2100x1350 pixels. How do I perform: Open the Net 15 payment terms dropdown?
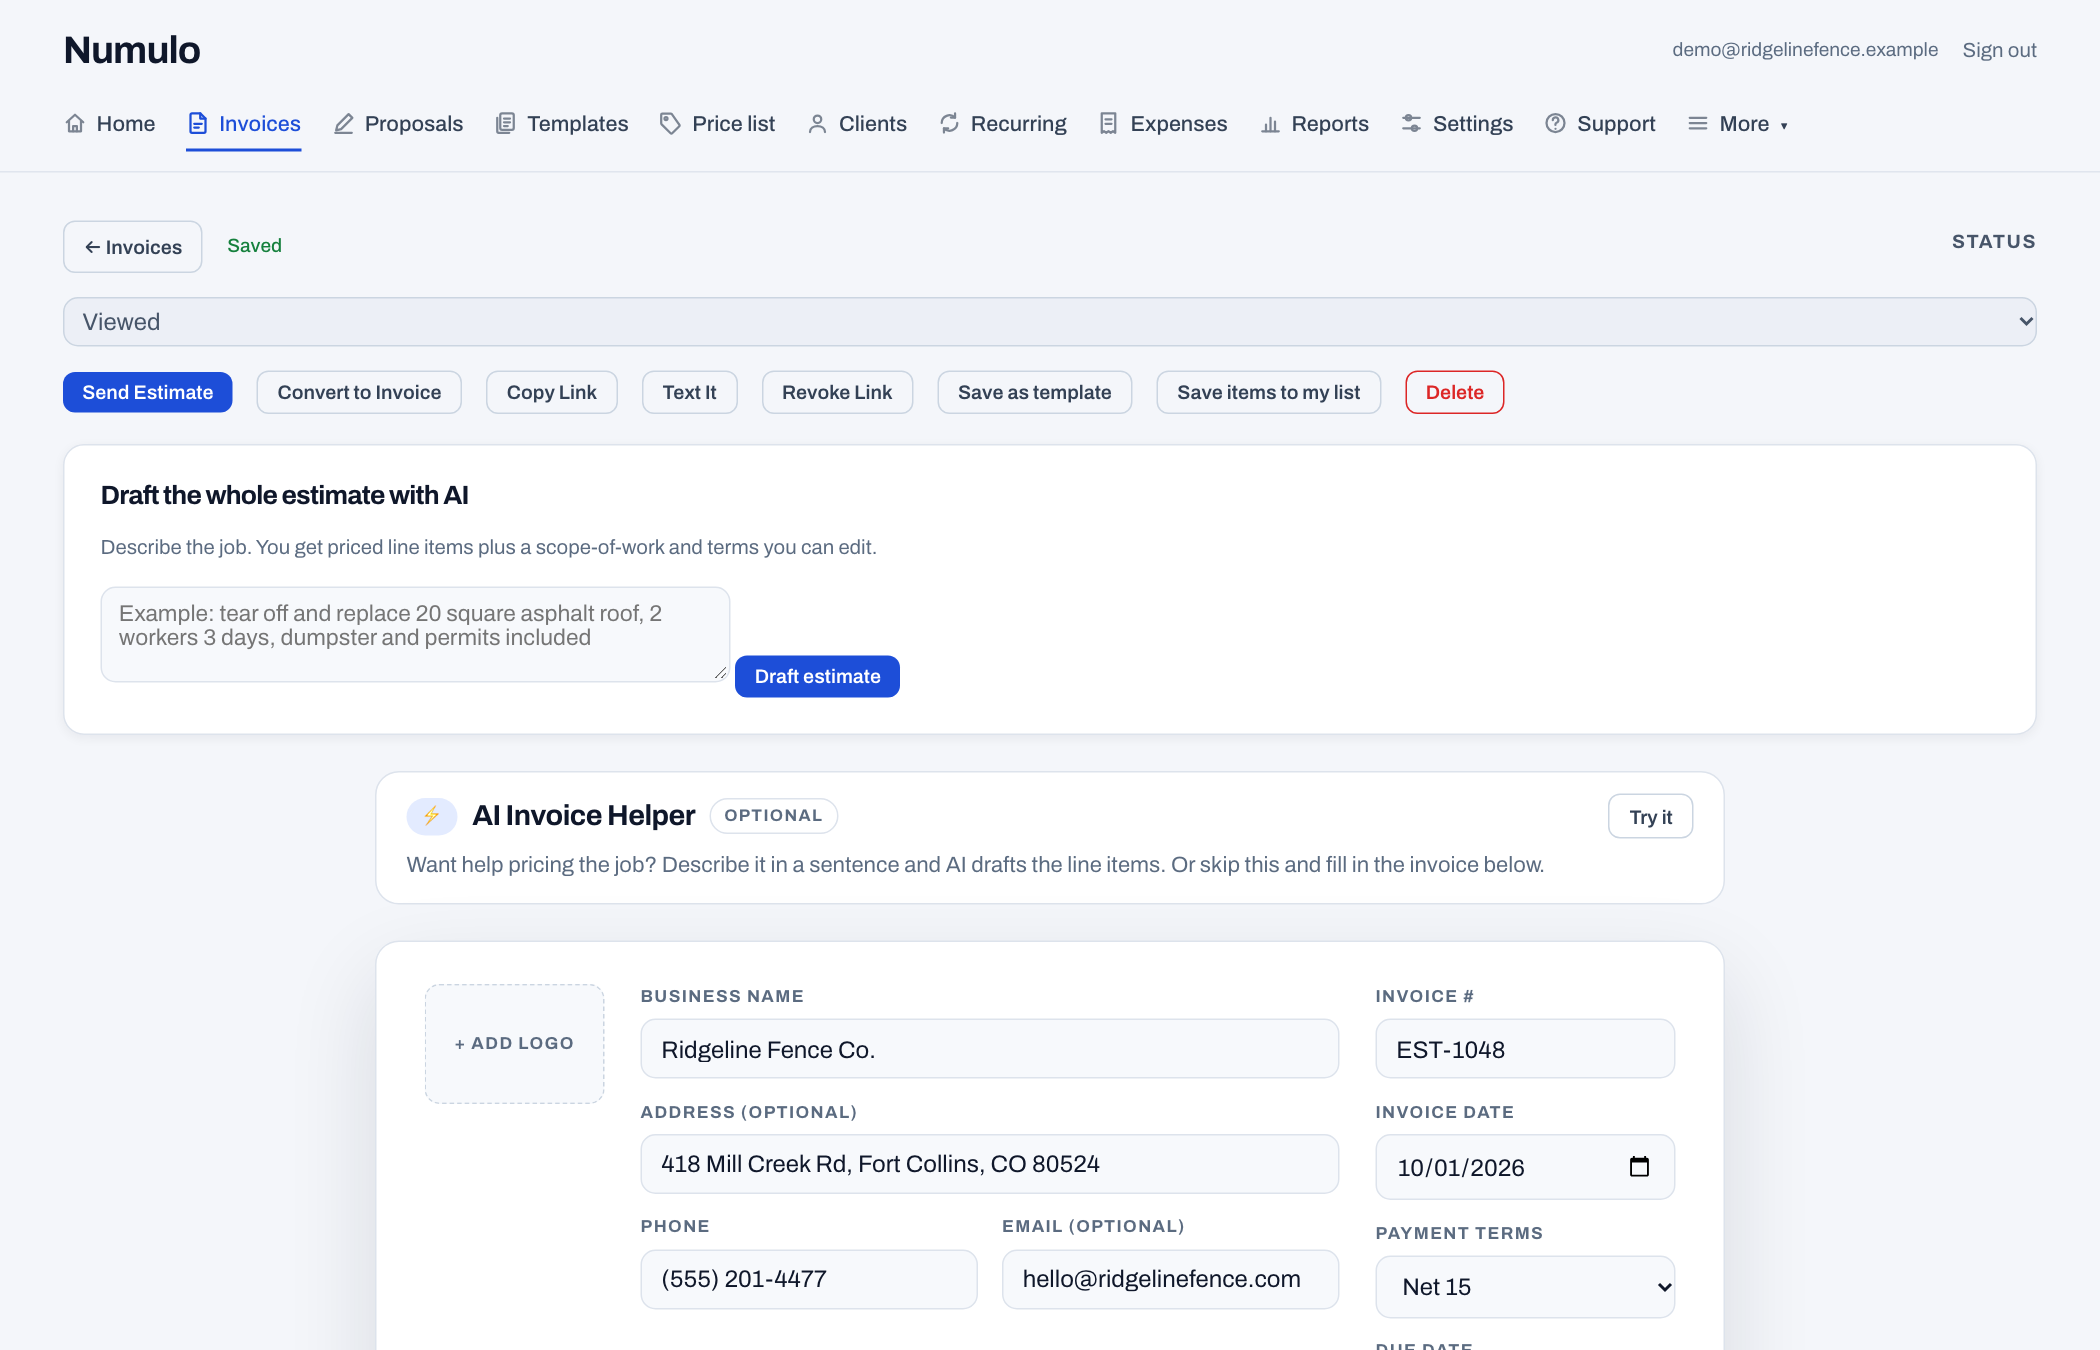click(x=1525, y=1287)
